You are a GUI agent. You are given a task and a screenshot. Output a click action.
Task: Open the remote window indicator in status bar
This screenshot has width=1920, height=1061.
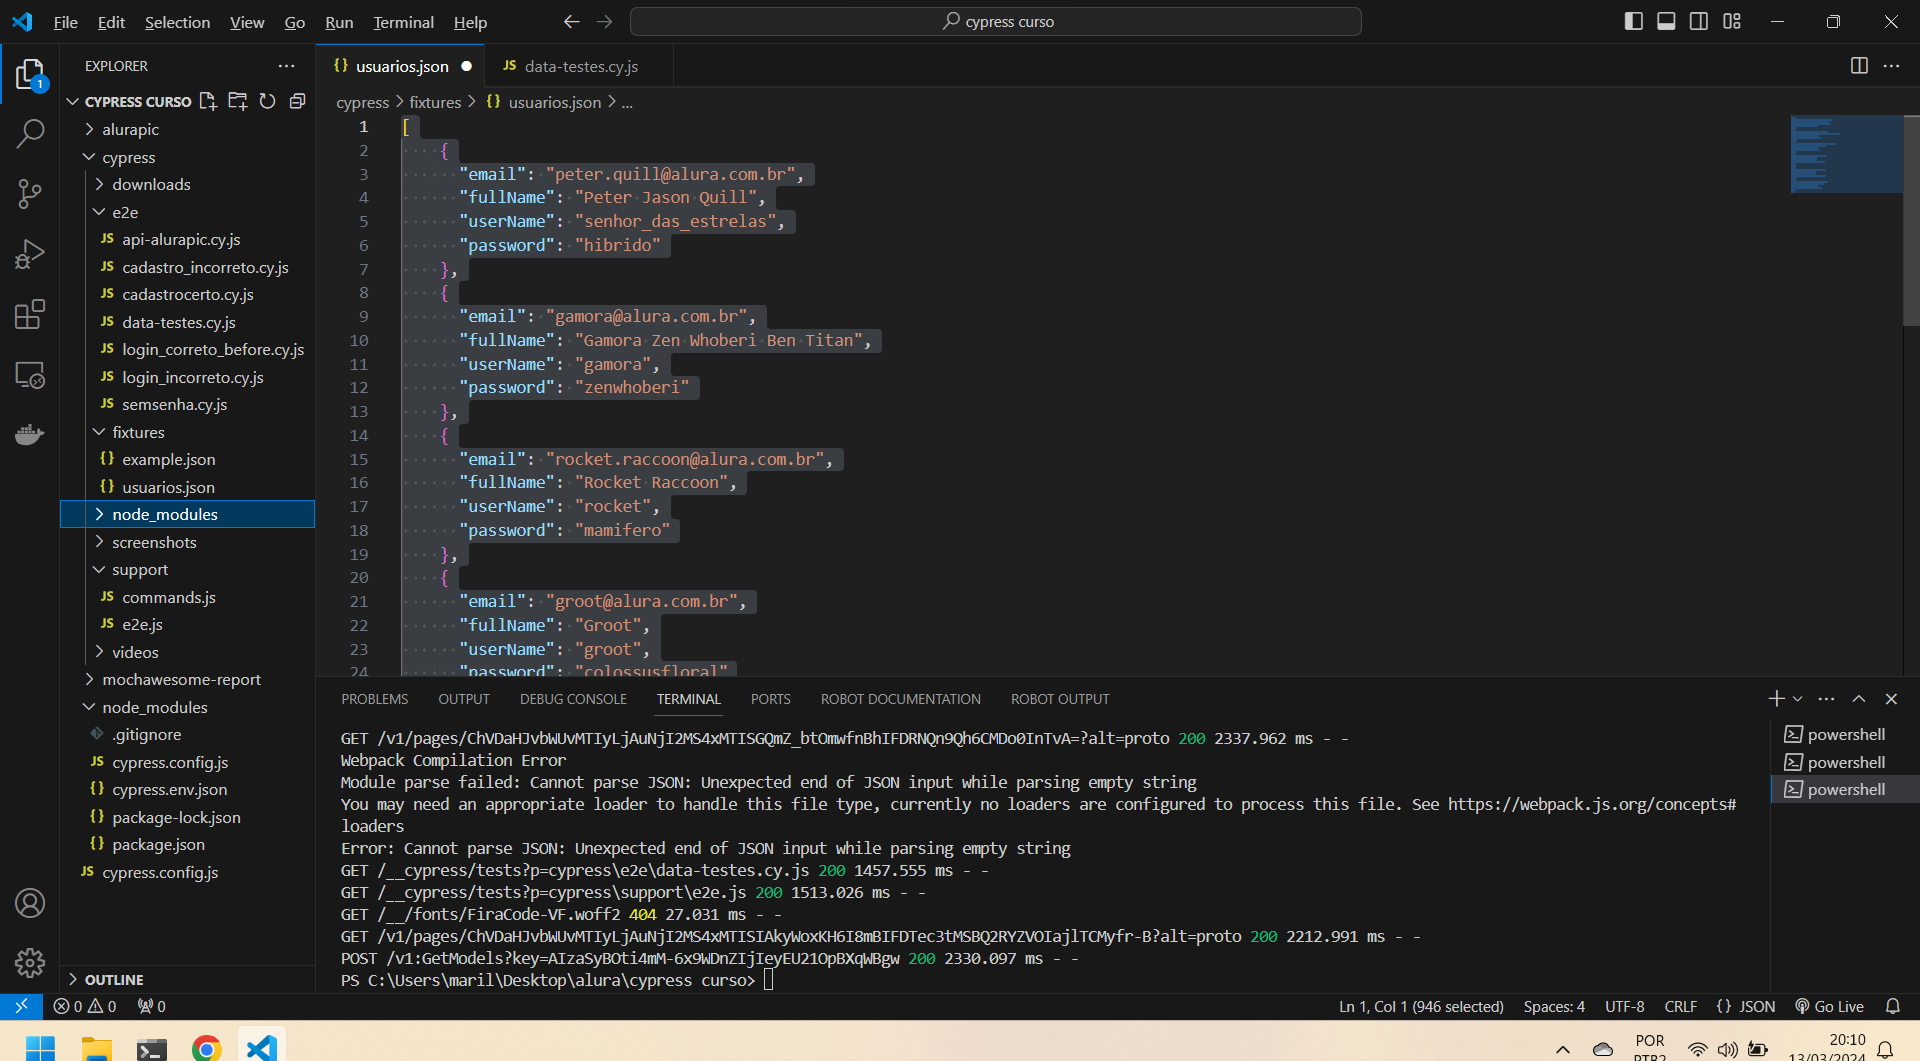(21, 1007)
